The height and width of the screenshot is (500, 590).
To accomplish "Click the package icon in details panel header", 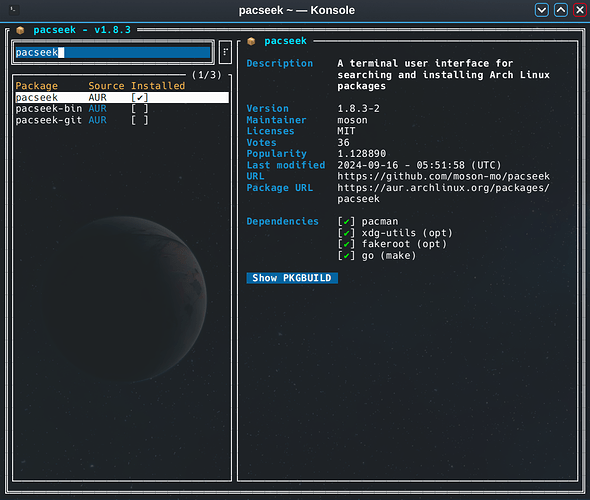I will (251, 41).
